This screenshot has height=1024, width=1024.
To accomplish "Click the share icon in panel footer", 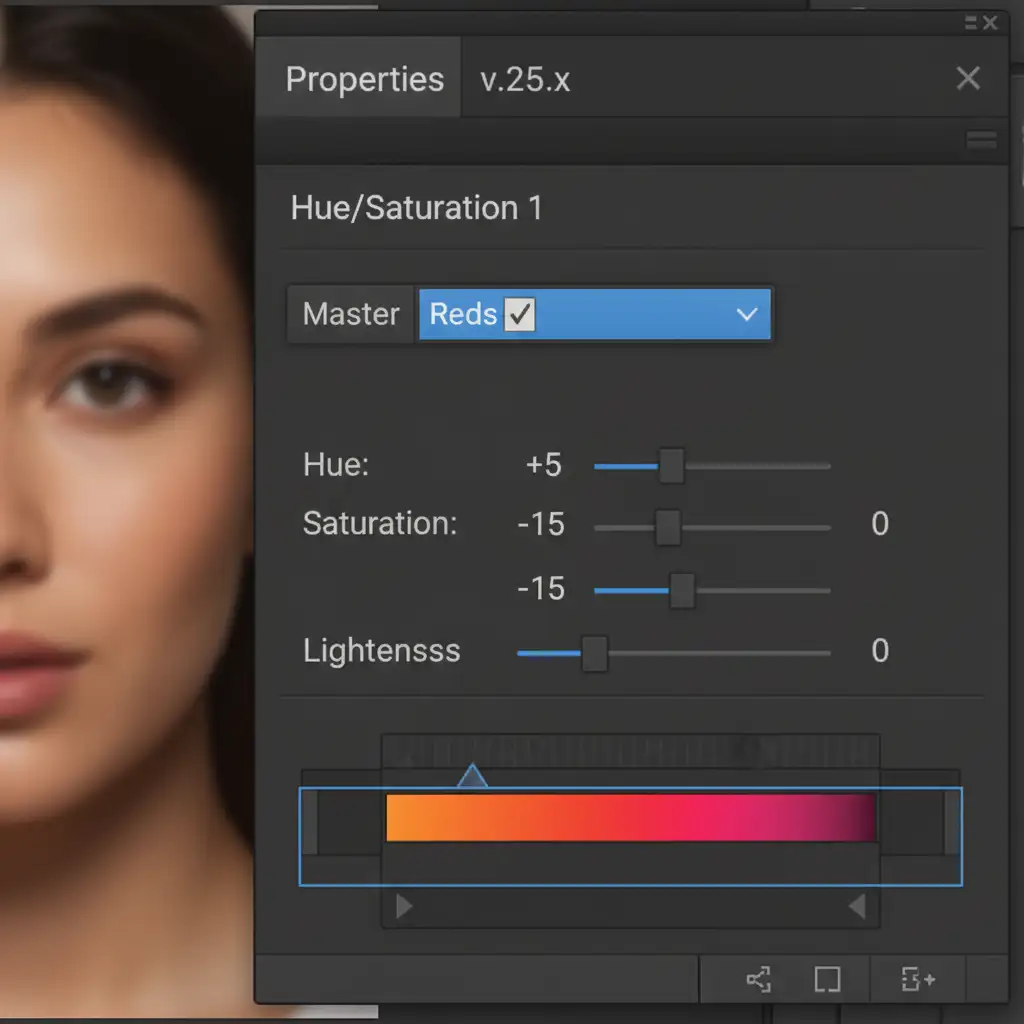I will click(759, 980).
